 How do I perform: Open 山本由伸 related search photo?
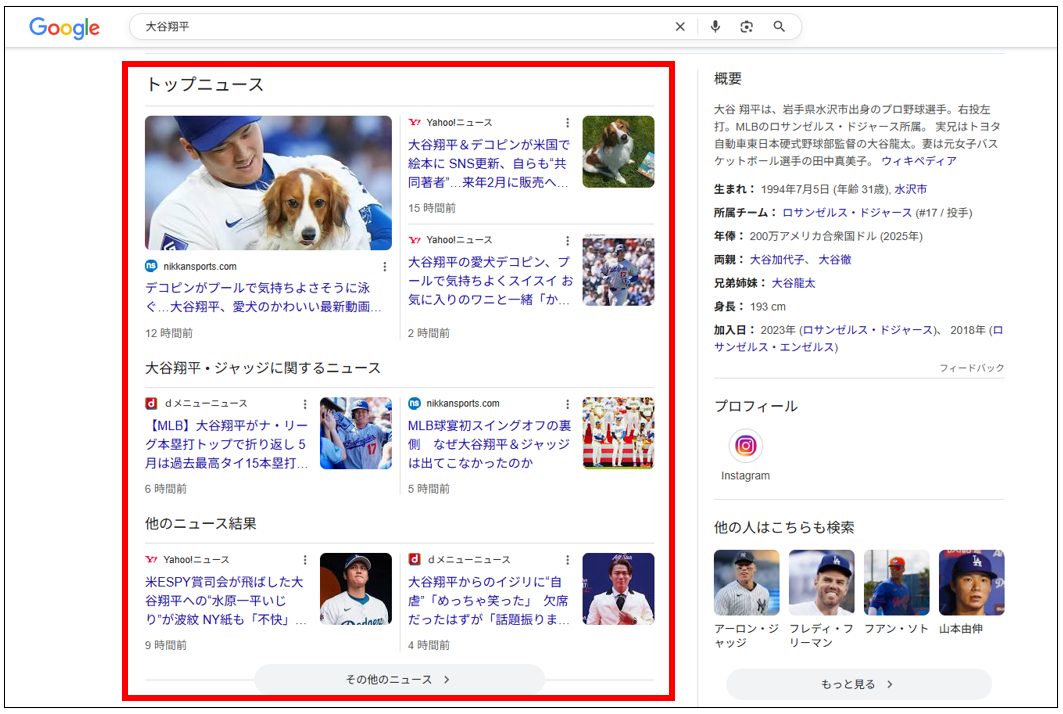(x=971, y=582)
